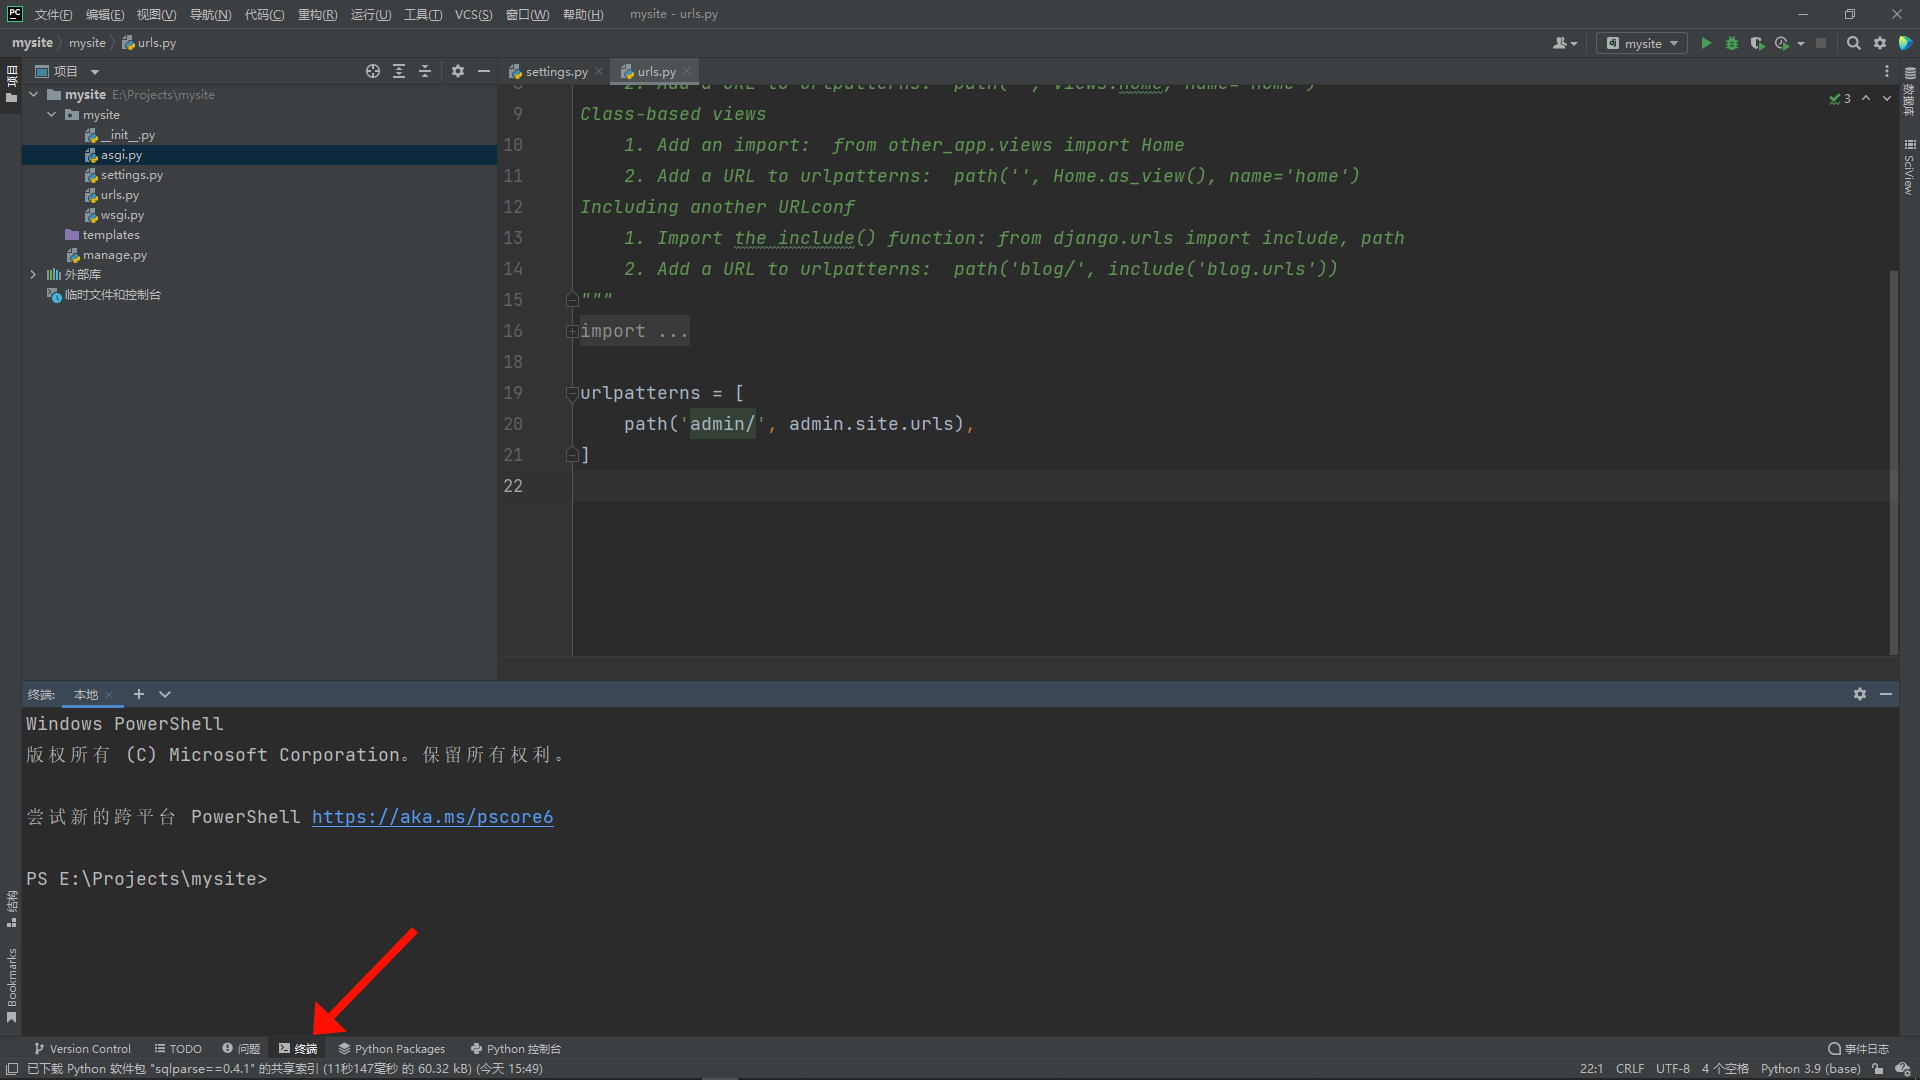Click Python 3.9 (base) interpreter selector

coord(1810,1069)
